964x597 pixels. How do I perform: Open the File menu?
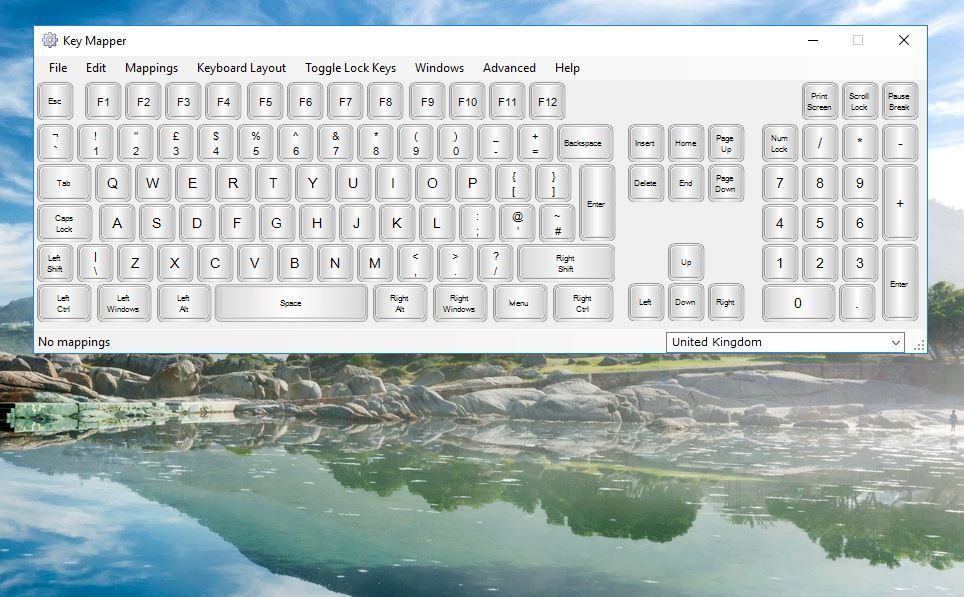[x=57, y=68]
